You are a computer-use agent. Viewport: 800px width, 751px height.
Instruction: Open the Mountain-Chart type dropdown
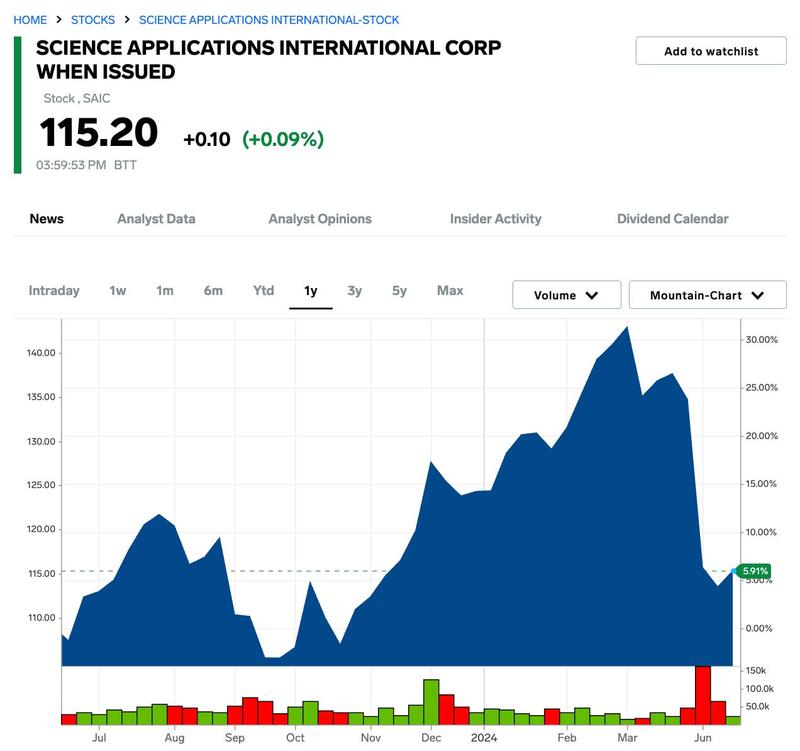[x=707, y=295]
